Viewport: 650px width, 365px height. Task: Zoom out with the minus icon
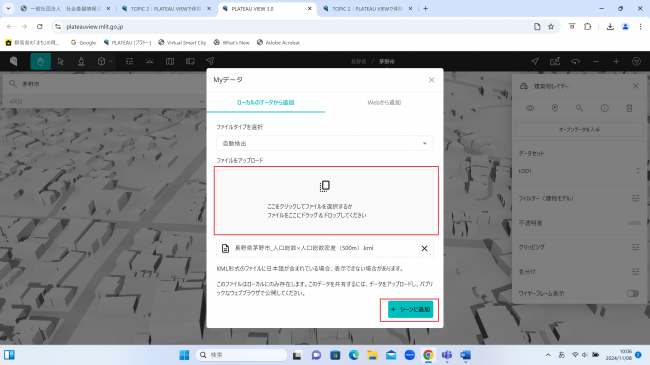point(596,61)
